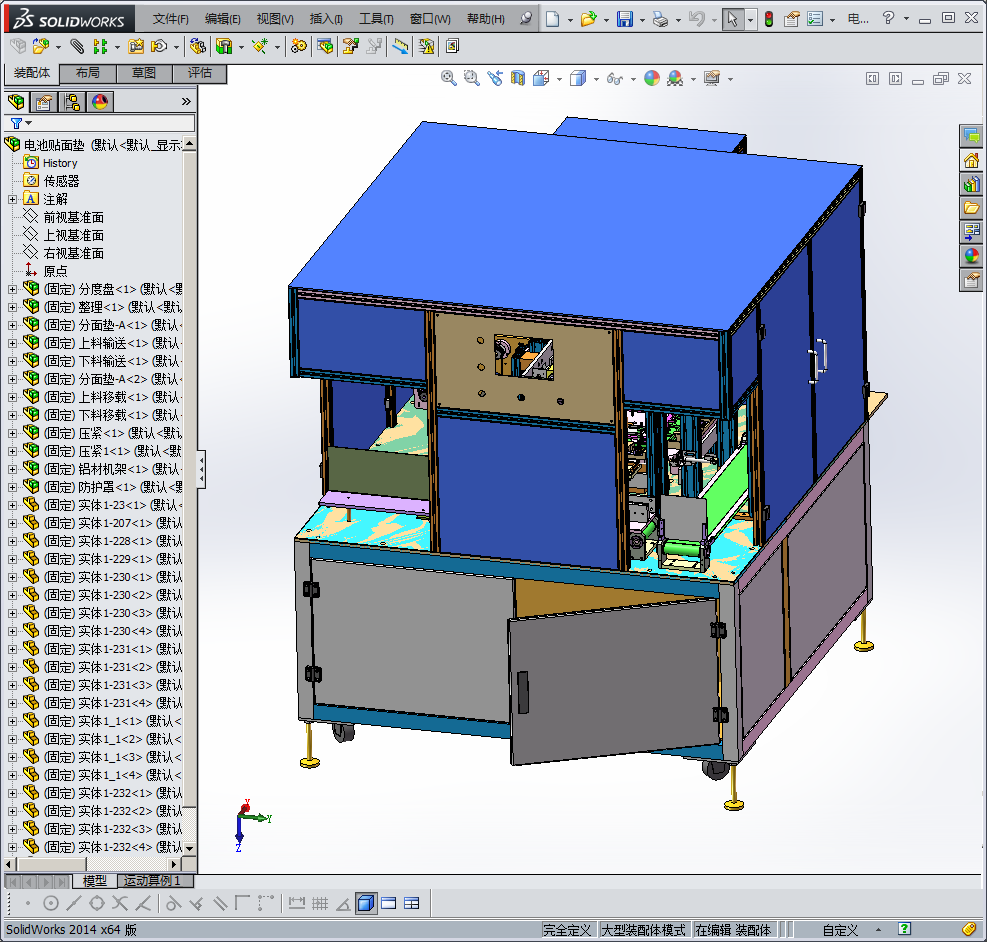
Task: Click the Edit Appearance color ball icon
Action: click(652, 78)
